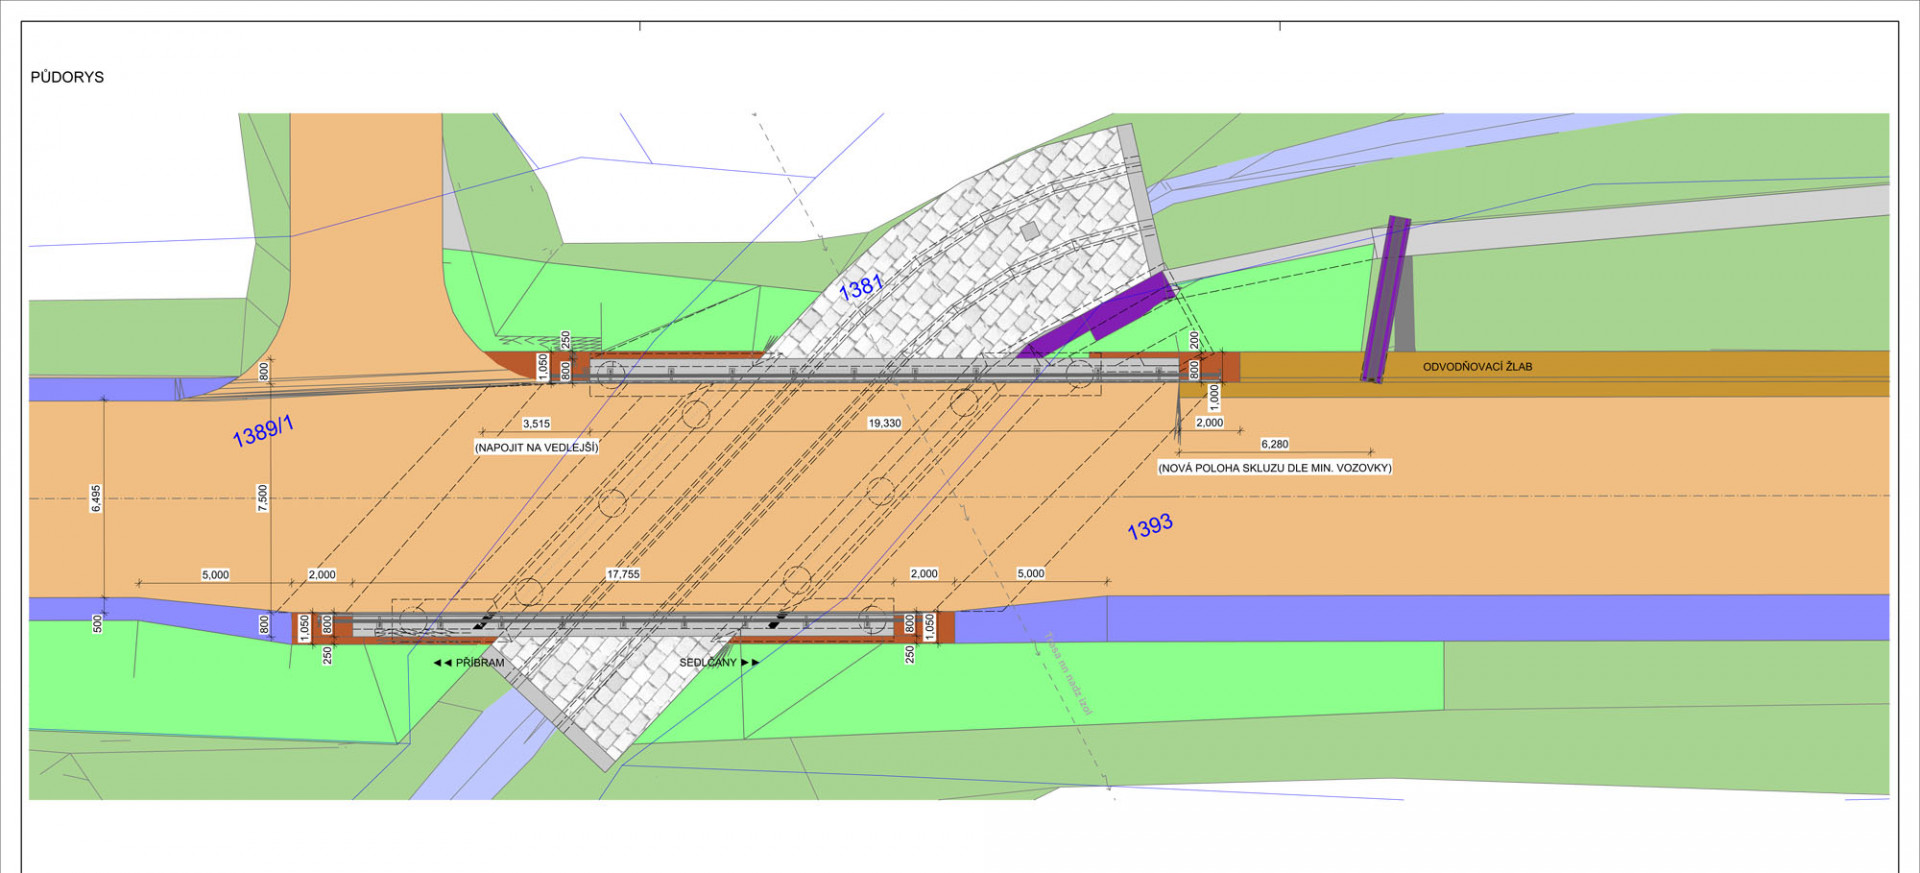Select the 17,755 dimension text

pyautogui.click(x=623, y=575)
